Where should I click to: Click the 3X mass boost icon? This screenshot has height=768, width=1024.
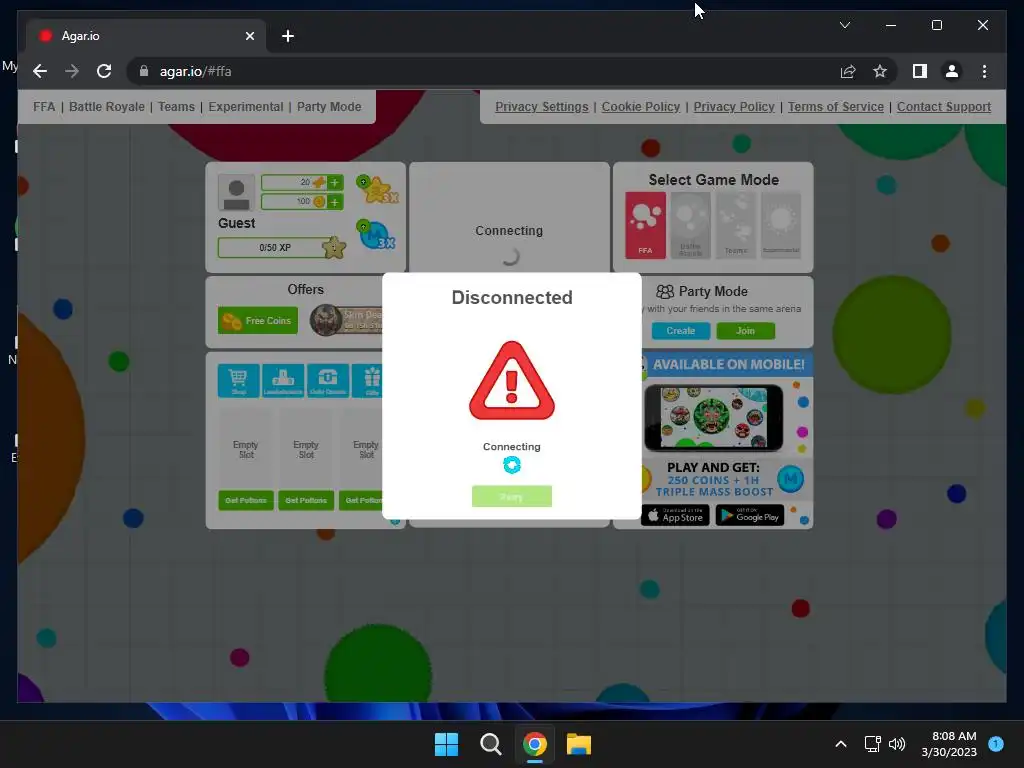pos(377,234)
